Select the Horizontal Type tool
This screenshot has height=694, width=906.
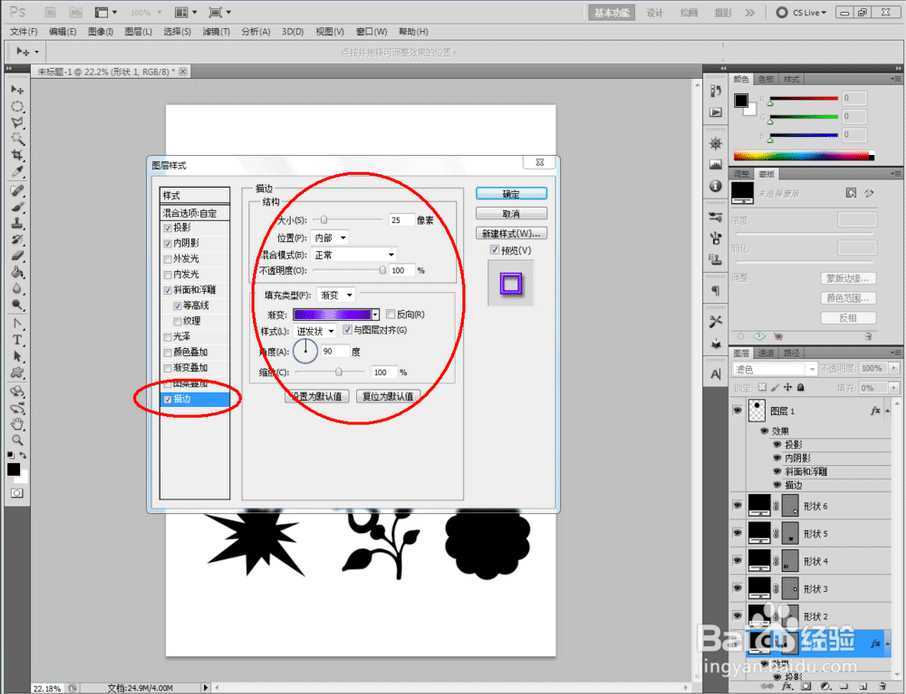click(17, 340)
